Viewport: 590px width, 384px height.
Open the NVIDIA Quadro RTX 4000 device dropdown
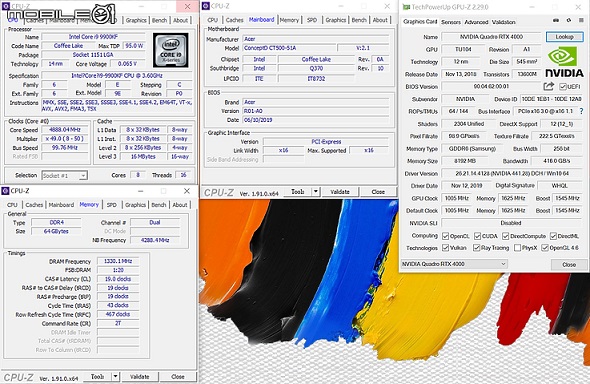pos(454,264)
